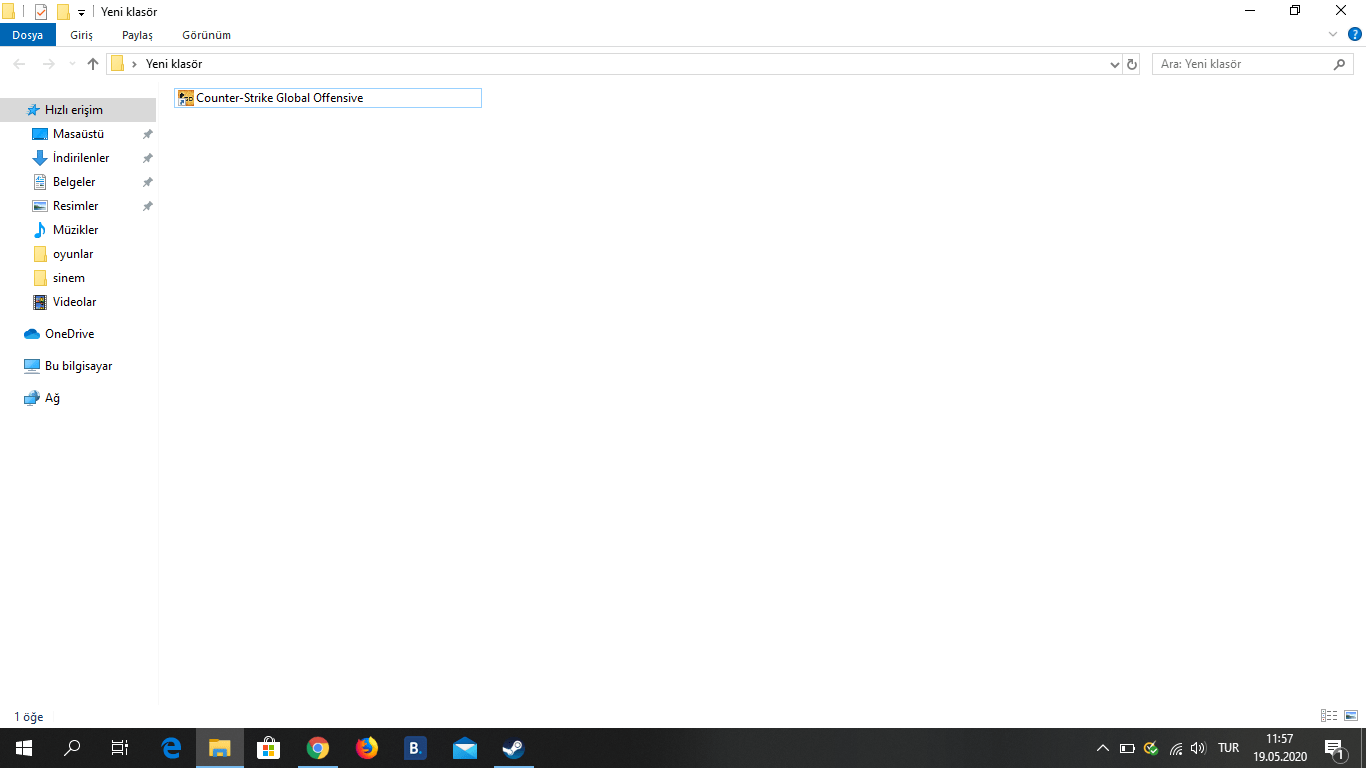Image resolution: width=1366 pixels, height=768 pixels.
Task: Open the address bar history dropdown
Action: [1115, 64]
